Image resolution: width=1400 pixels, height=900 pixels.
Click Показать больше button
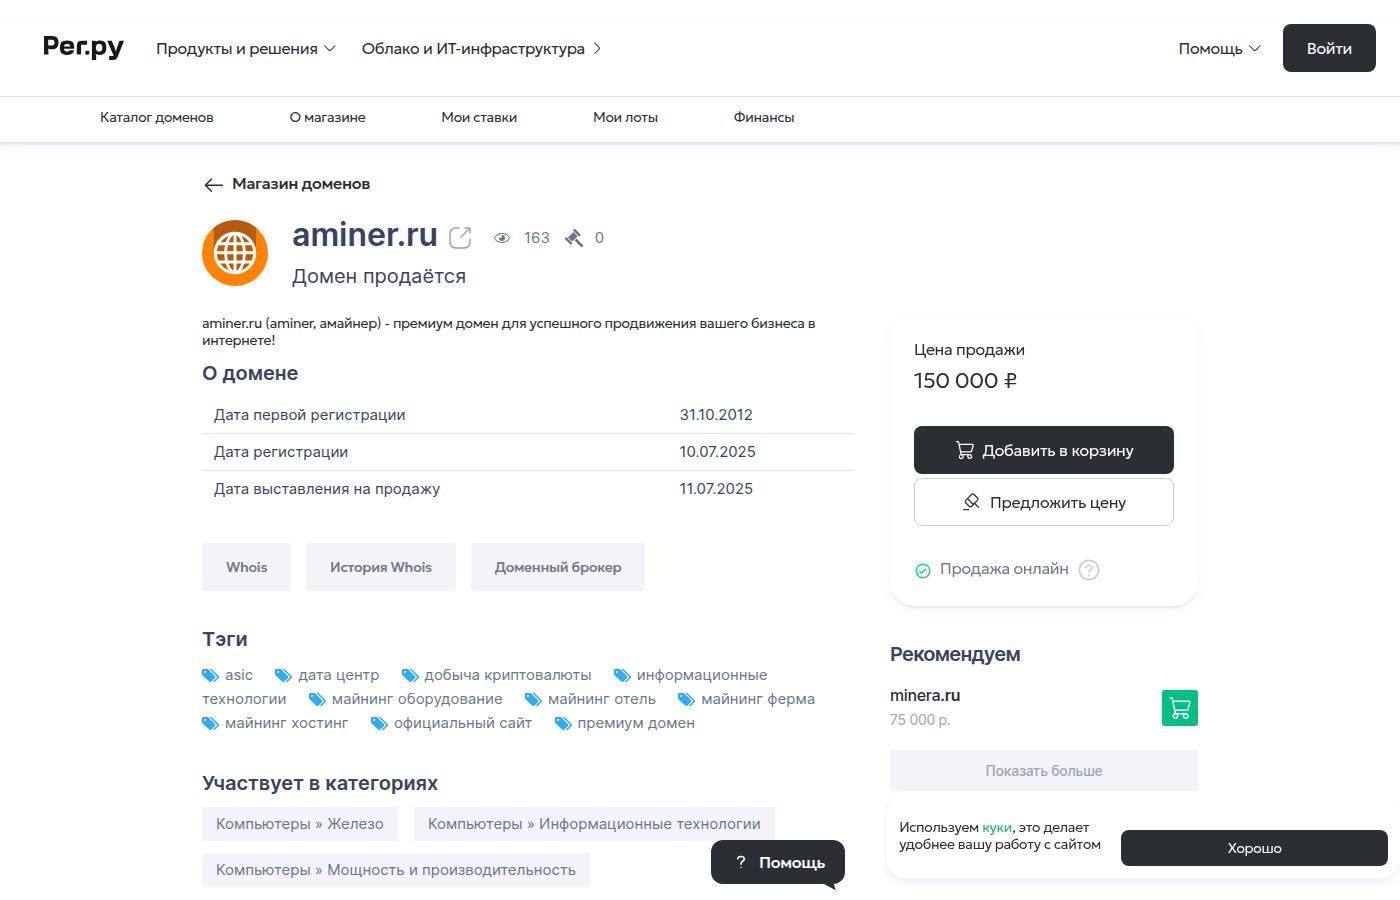pyautogui.click(x=1044, y=771)
